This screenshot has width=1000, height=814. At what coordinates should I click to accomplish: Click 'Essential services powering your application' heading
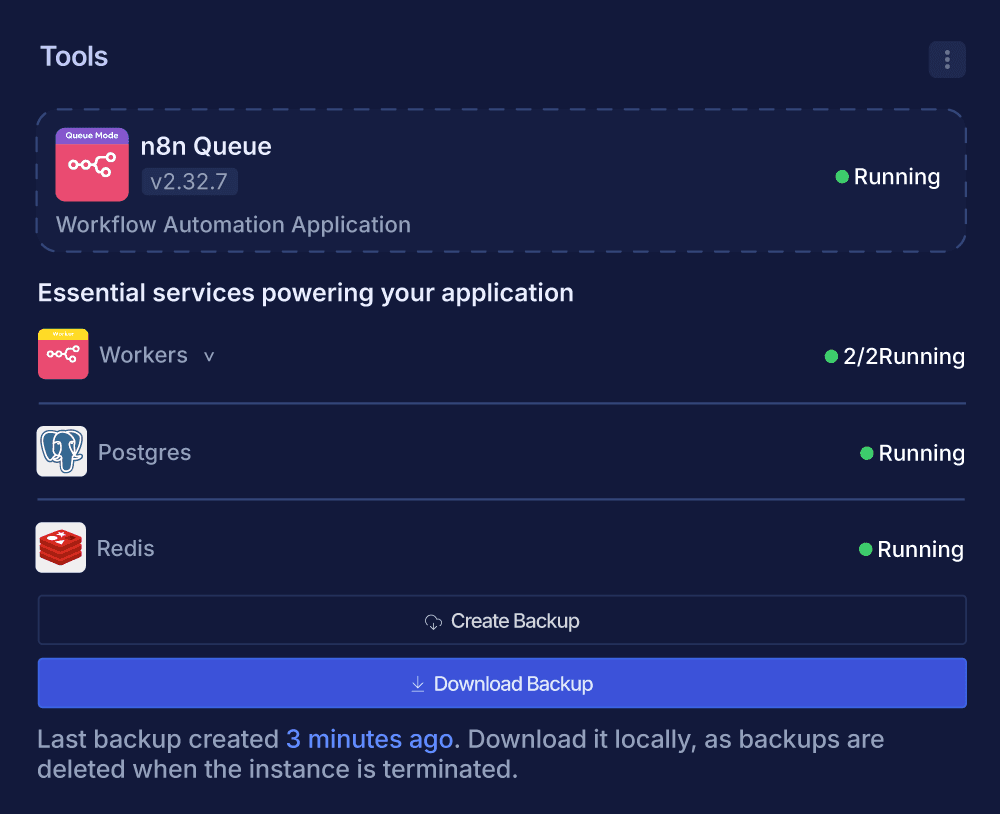click(x=305, y=293)
